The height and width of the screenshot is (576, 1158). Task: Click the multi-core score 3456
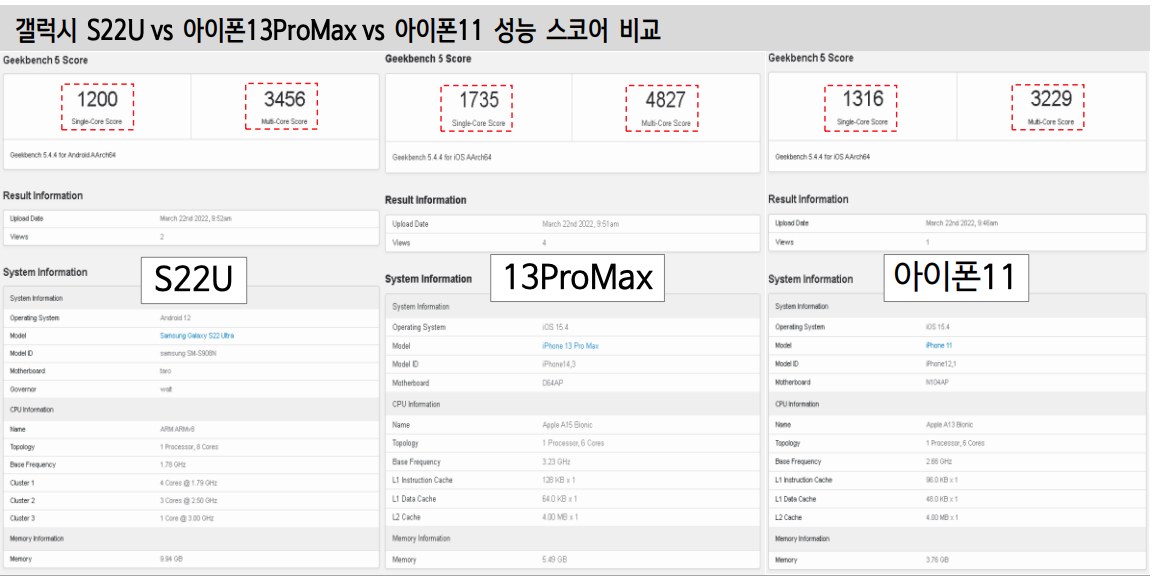[284, 99]
